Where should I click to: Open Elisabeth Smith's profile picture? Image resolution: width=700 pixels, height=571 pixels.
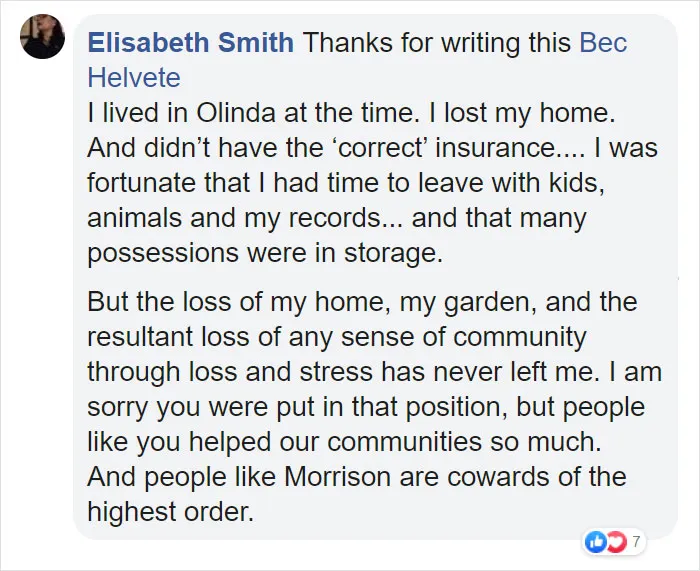[x=42, y=36]
